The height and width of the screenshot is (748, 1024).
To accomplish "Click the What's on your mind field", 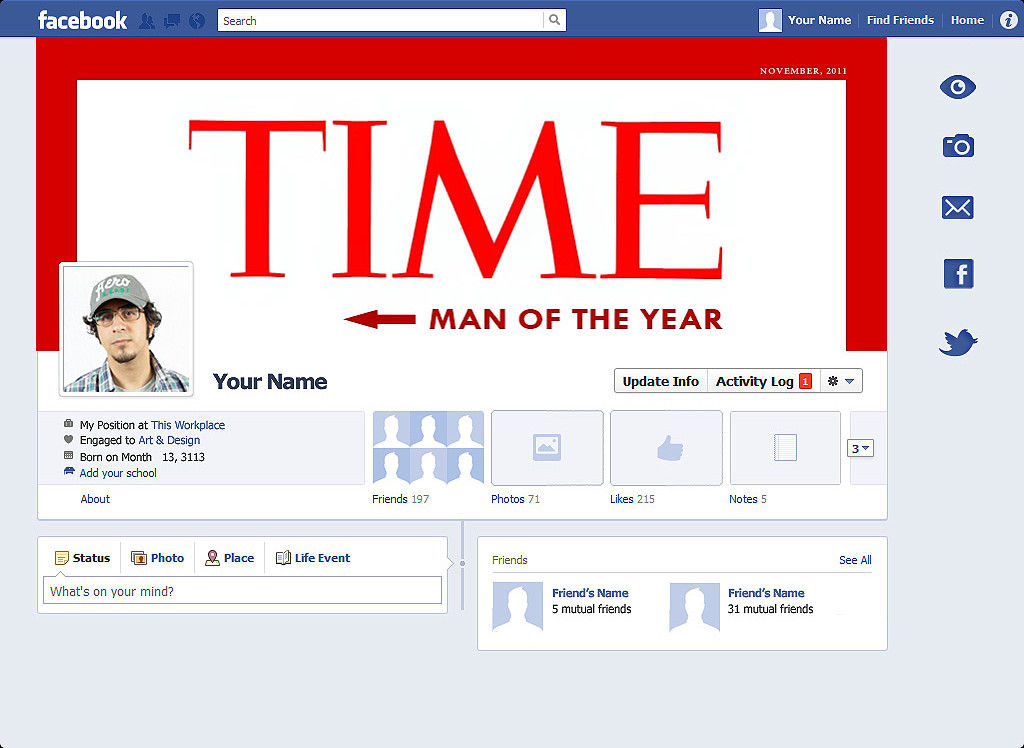I will coord(242,591).
